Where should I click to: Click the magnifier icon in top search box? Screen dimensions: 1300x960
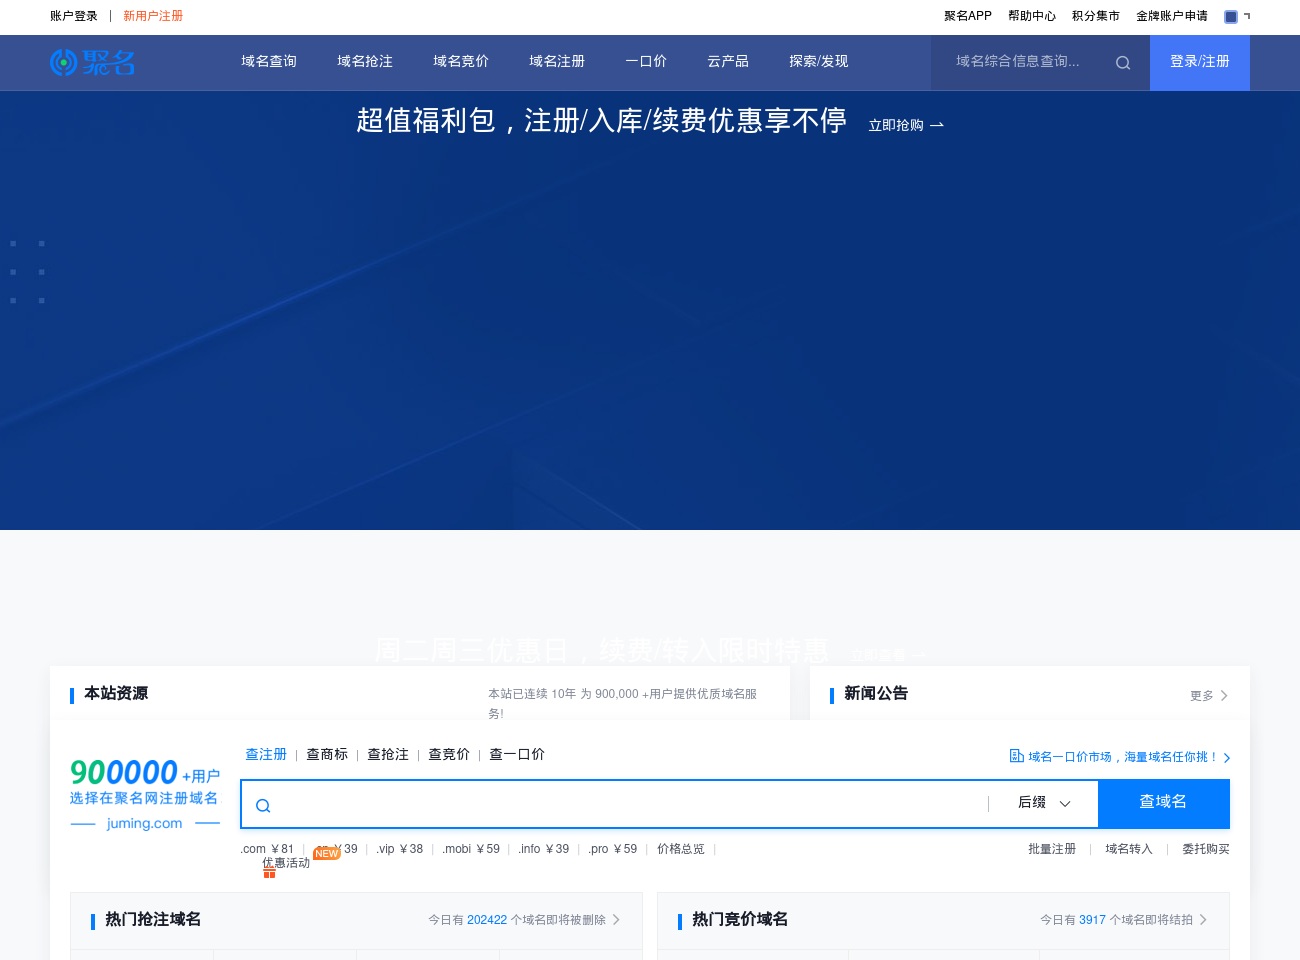[x=1123, y=63]
